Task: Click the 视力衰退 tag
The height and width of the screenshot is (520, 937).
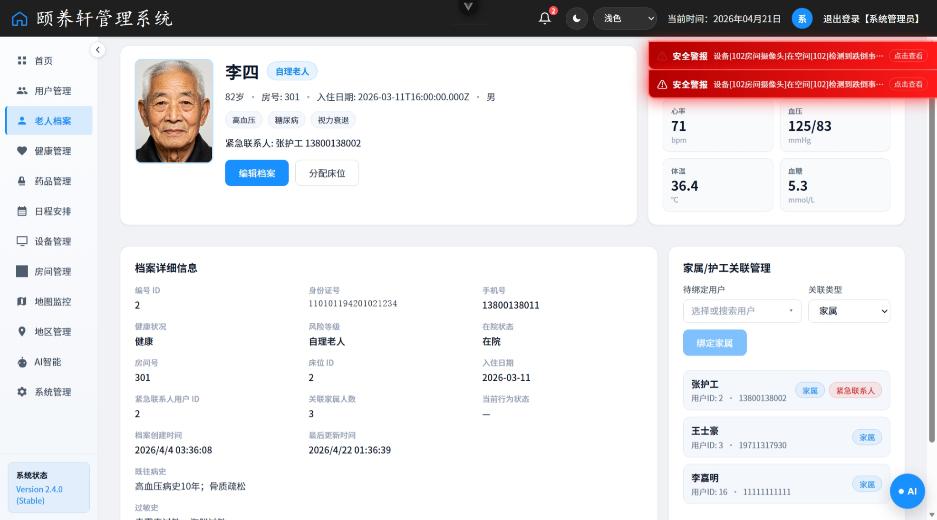Action: [333, 120]
